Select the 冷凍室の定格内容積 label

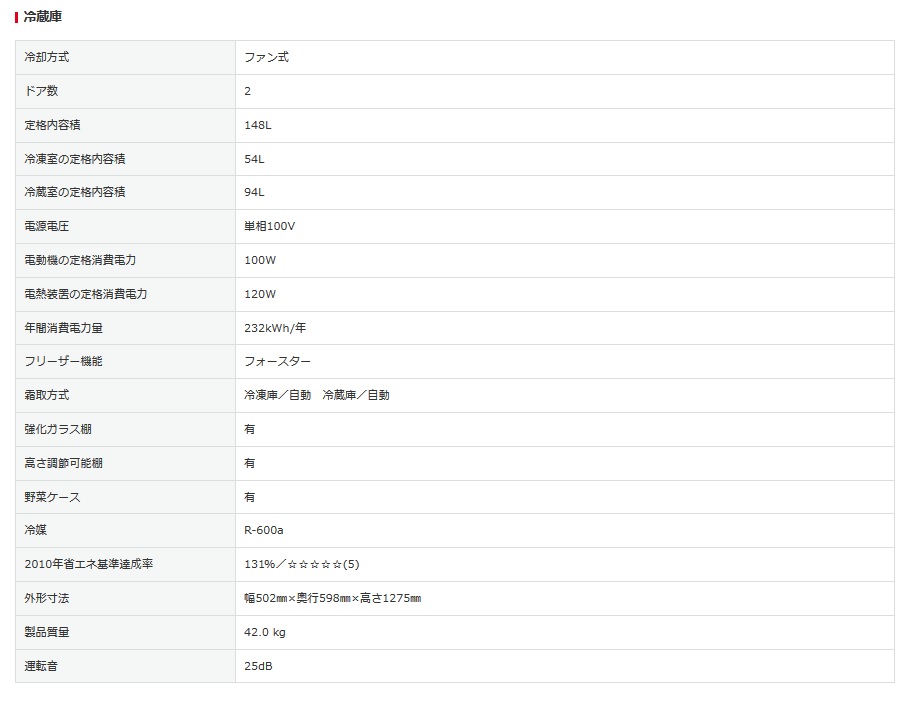(x=75, y=159)
